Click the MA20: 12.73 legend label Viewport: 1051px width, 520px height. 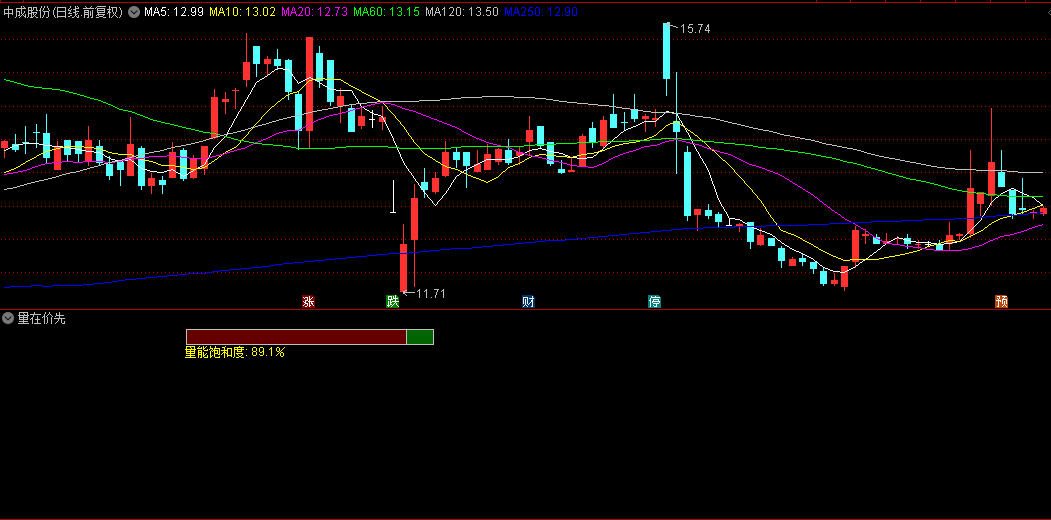pos(314,11)
